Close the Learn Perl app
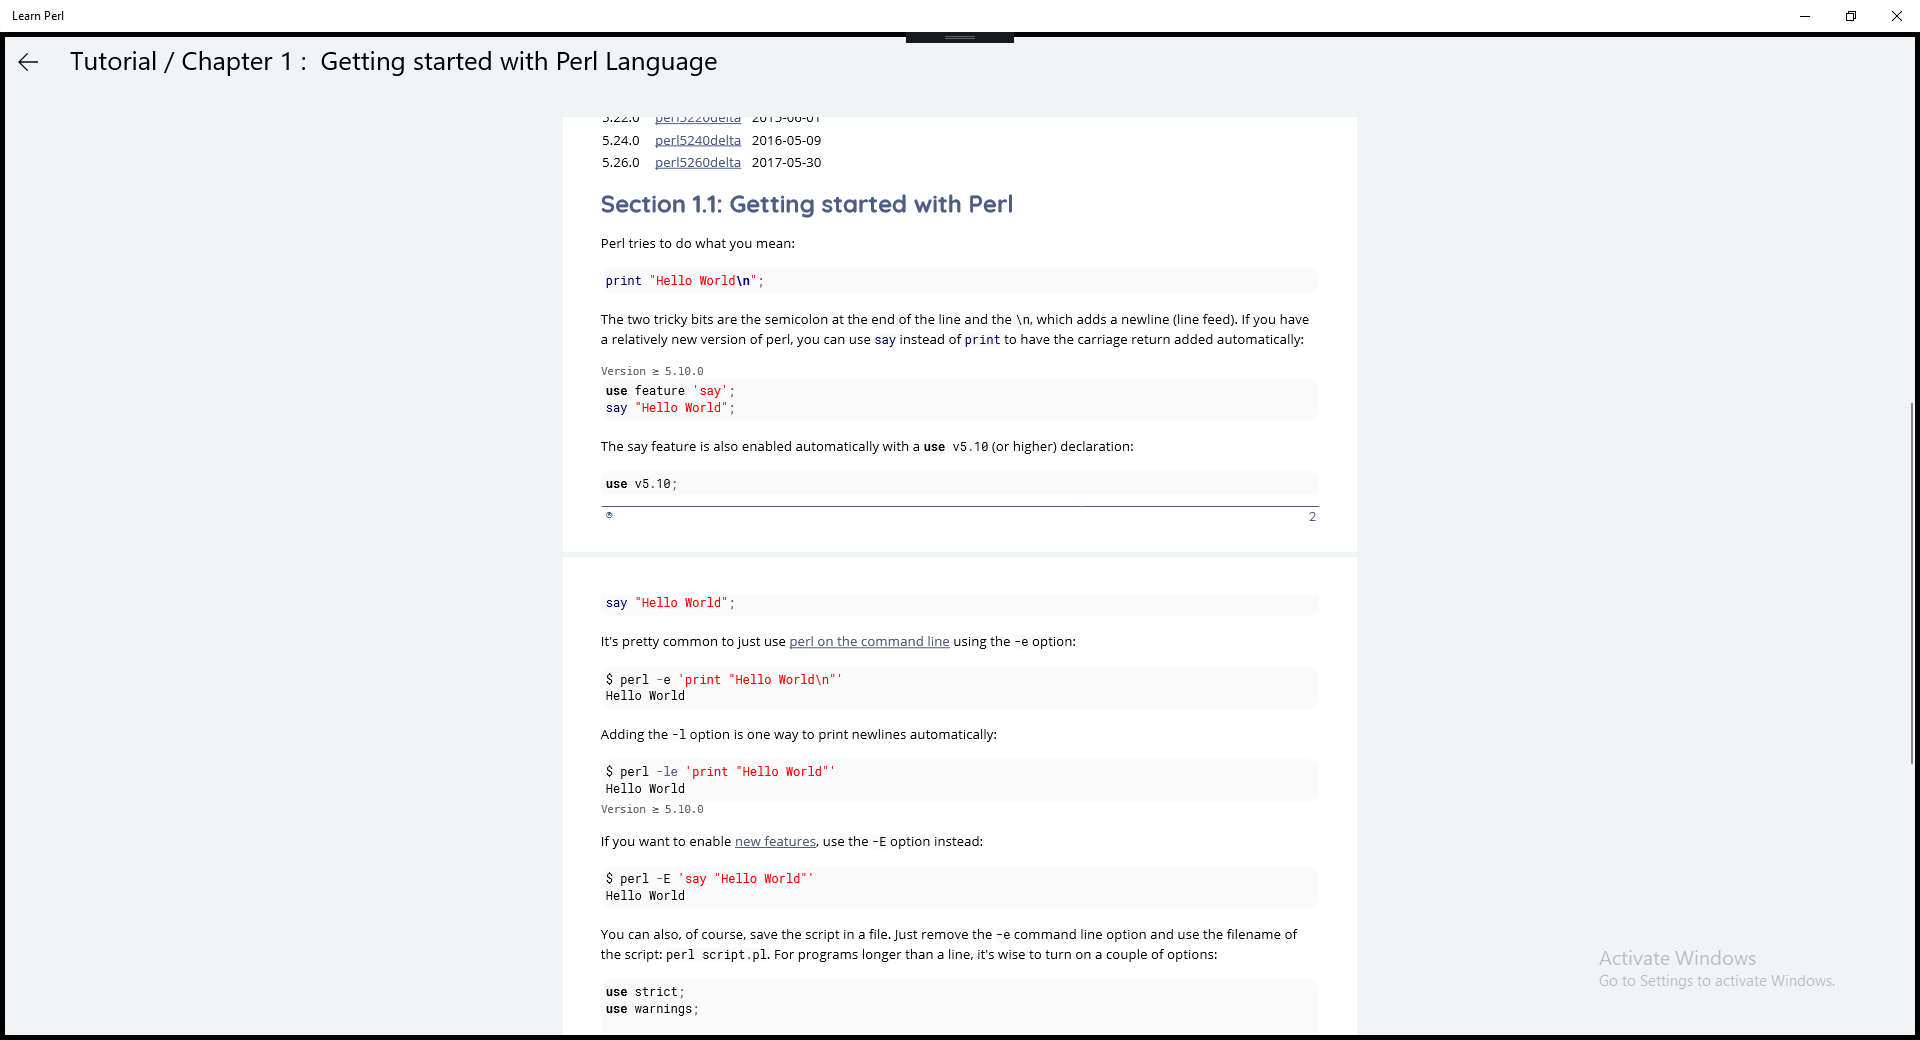 (1897, 16)
